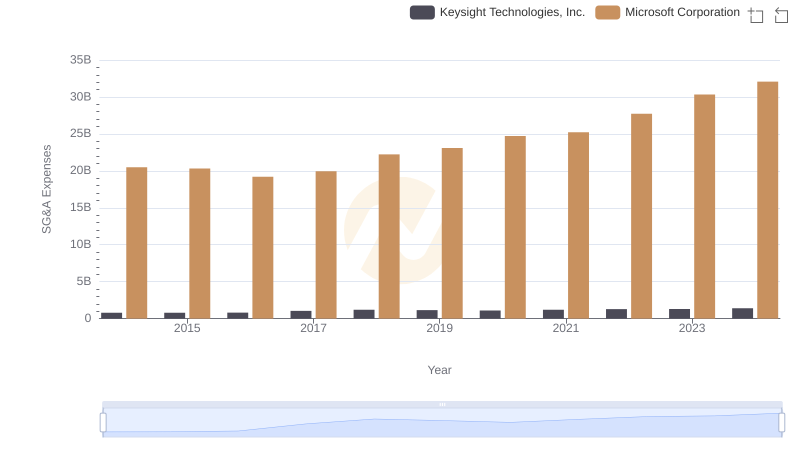Toggle Microsoft Corporation legend series
Viewport: 800px width, 461px height.
pyautogui.click(x=667, y=12)
